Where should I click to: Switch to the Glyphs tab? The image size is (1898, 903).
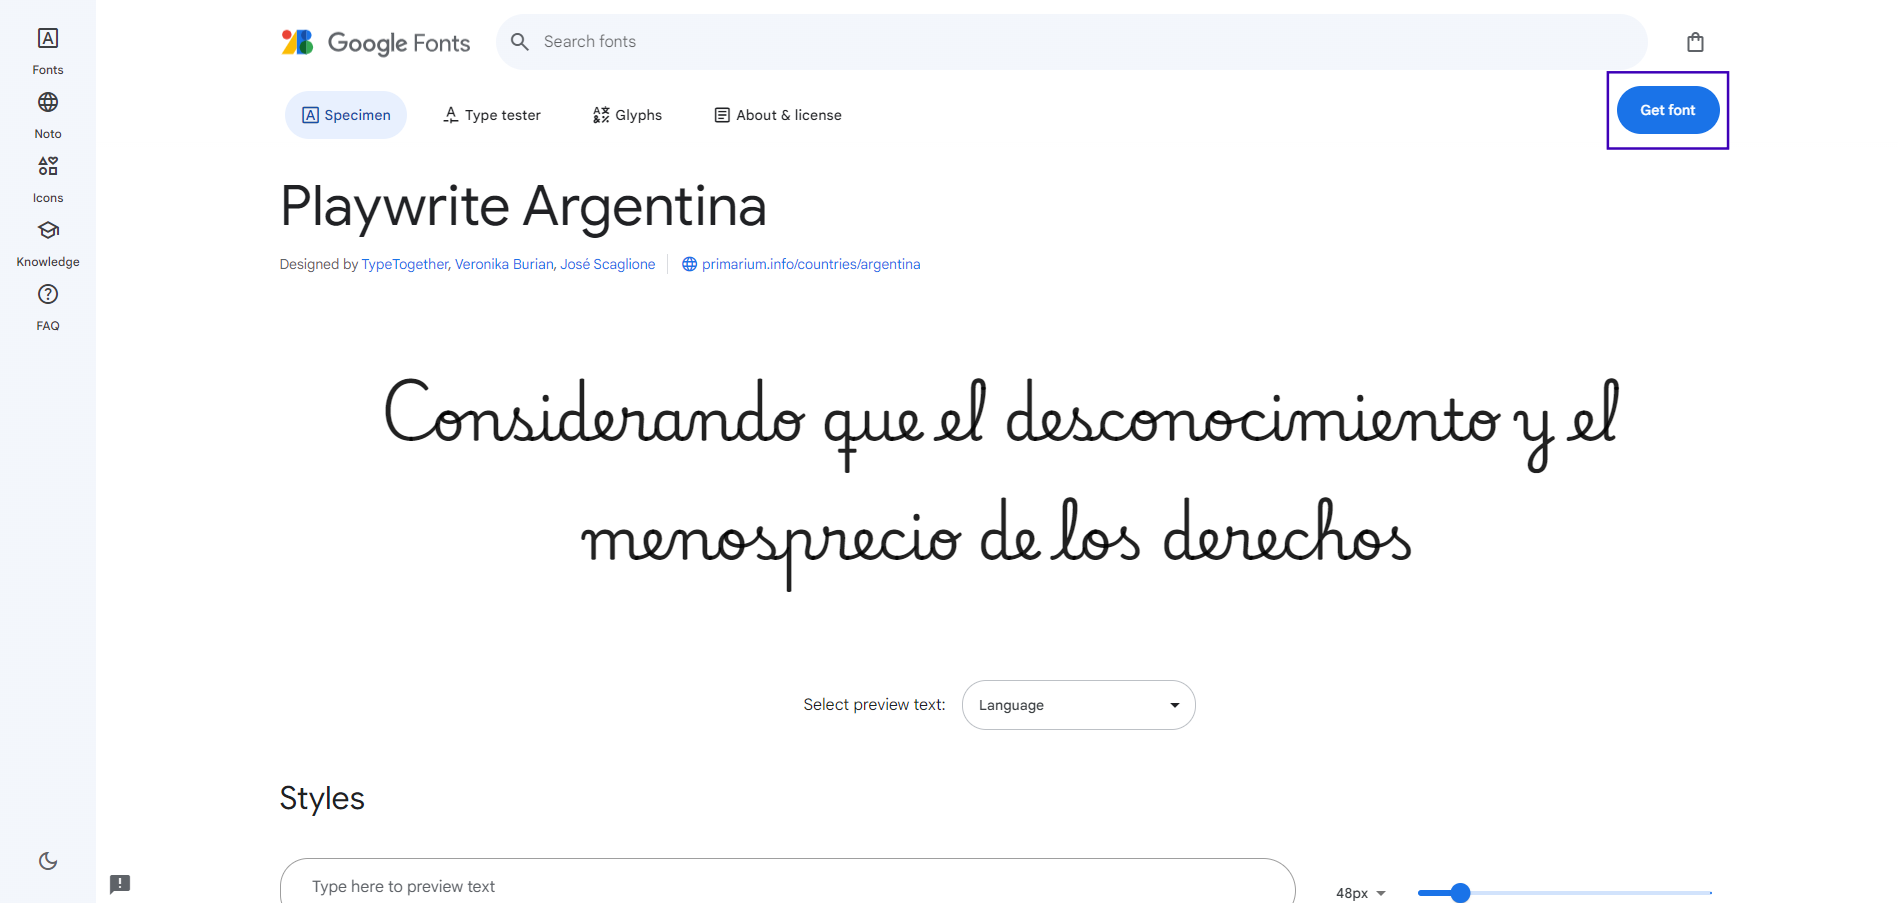pos(627,115)
